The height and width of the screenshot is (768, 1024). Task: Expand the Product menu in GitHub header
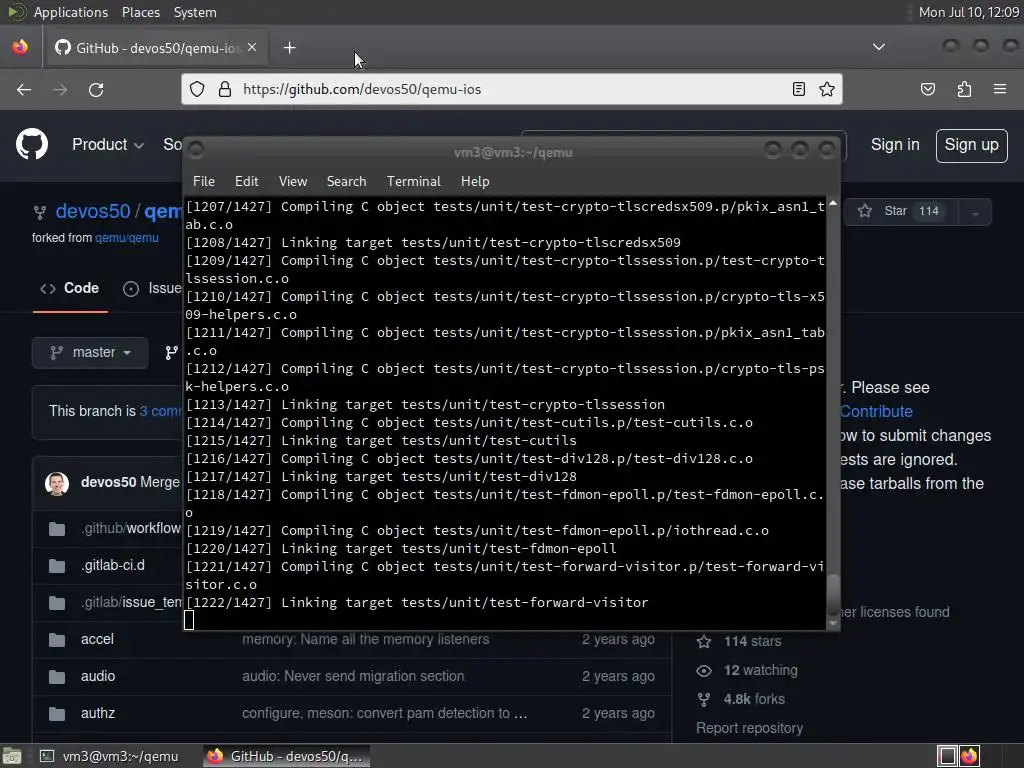(108, 144)
